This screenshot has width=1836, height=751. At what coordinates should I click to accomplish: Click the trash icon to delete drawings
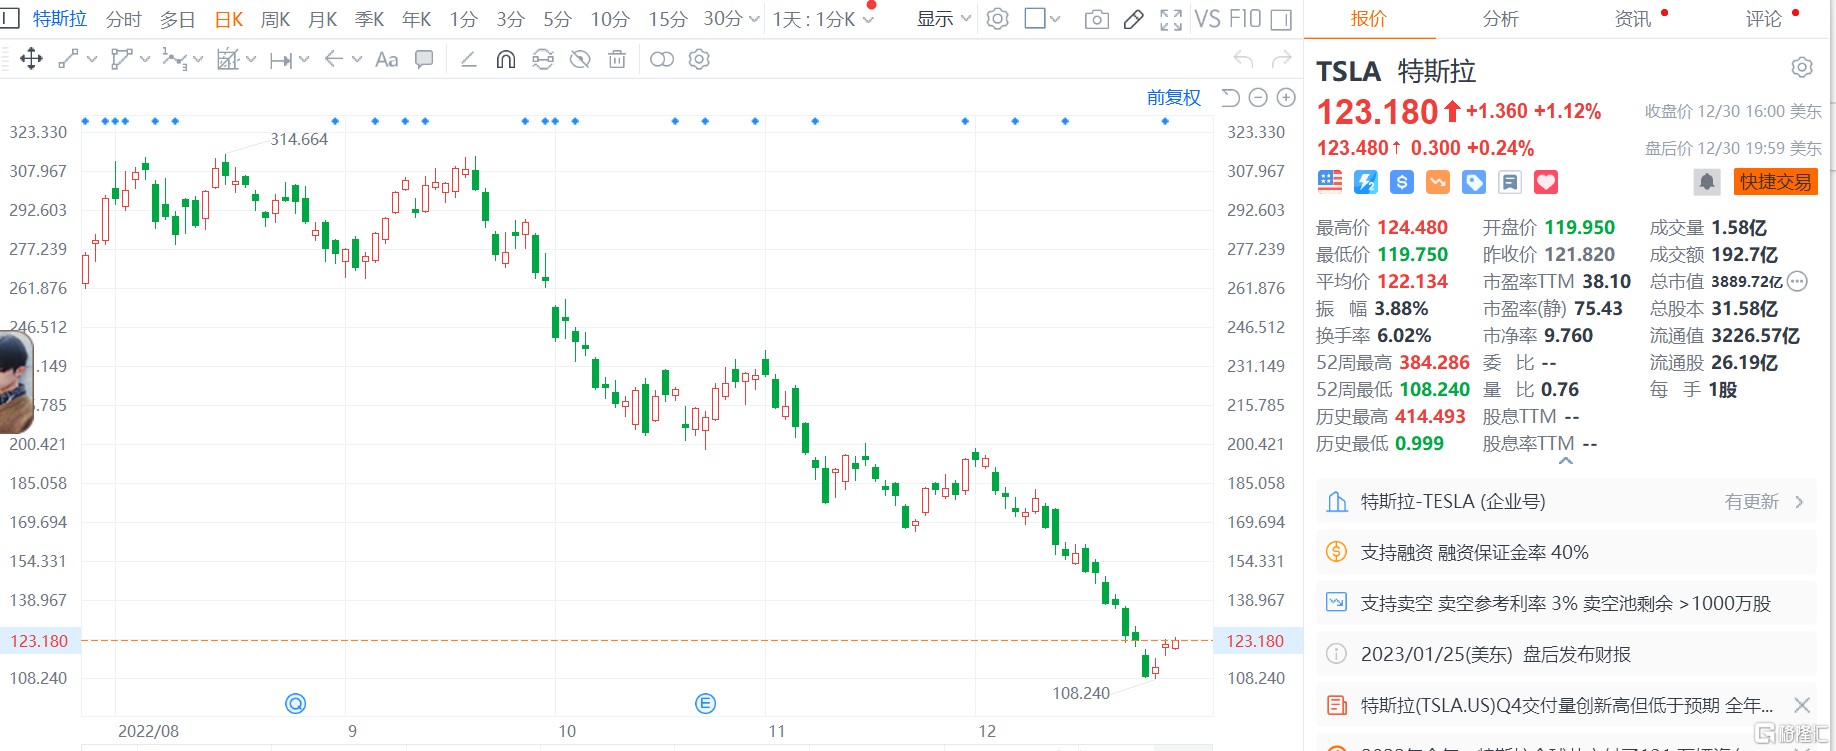pyautogui.click(x=617, y=60)
